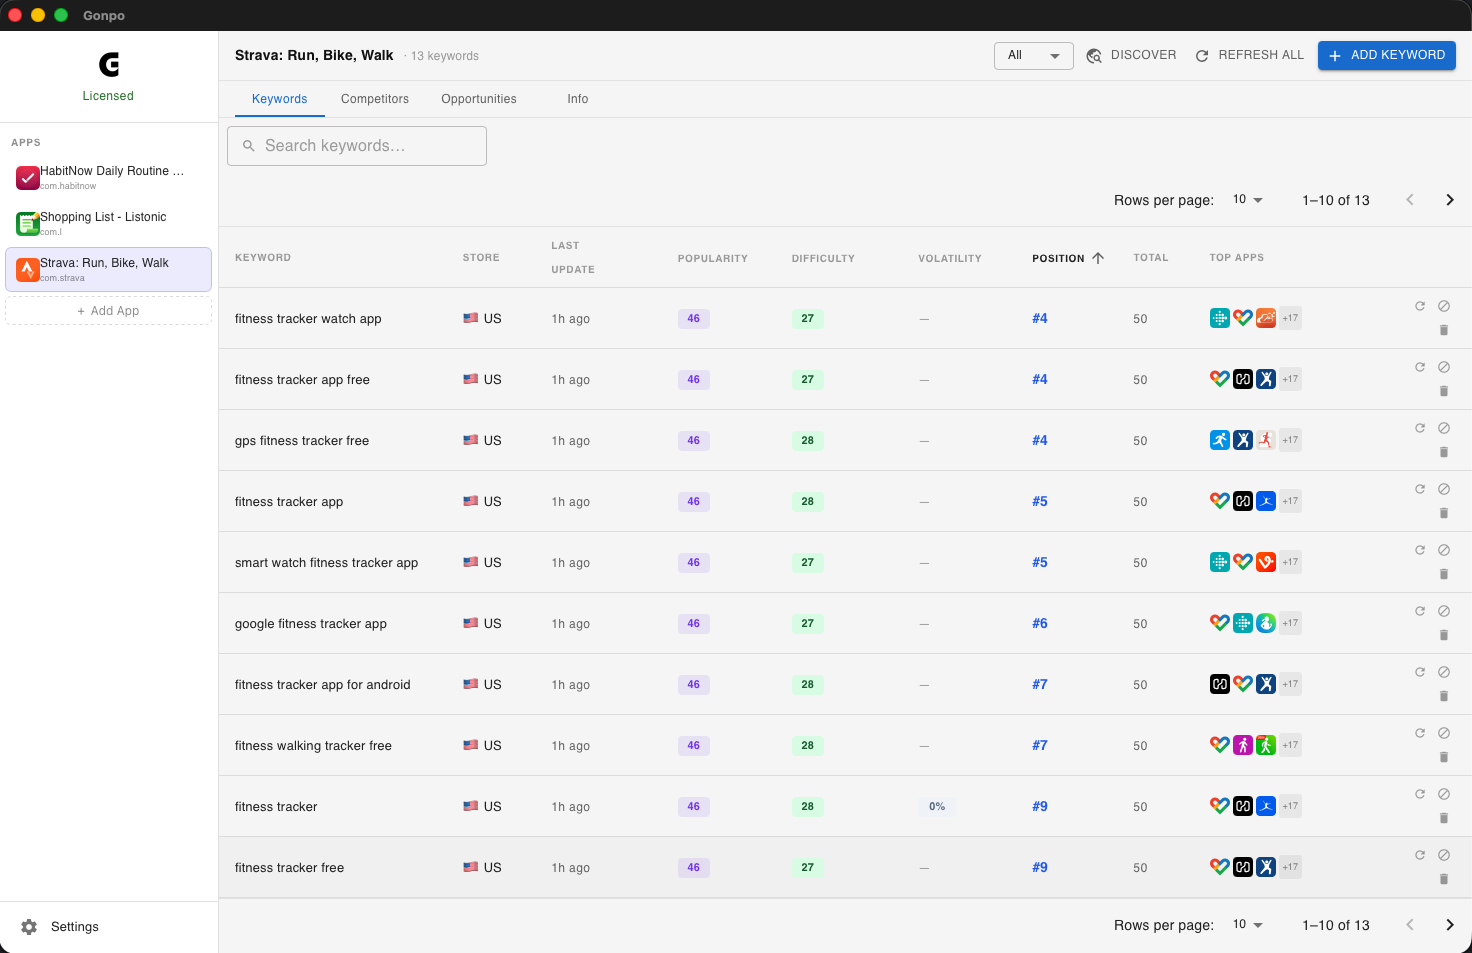The width and height of the screenshot is (1472, 953).
Task: Click the Gonpo logo above Licensed
Action: [x=108, y=65]
